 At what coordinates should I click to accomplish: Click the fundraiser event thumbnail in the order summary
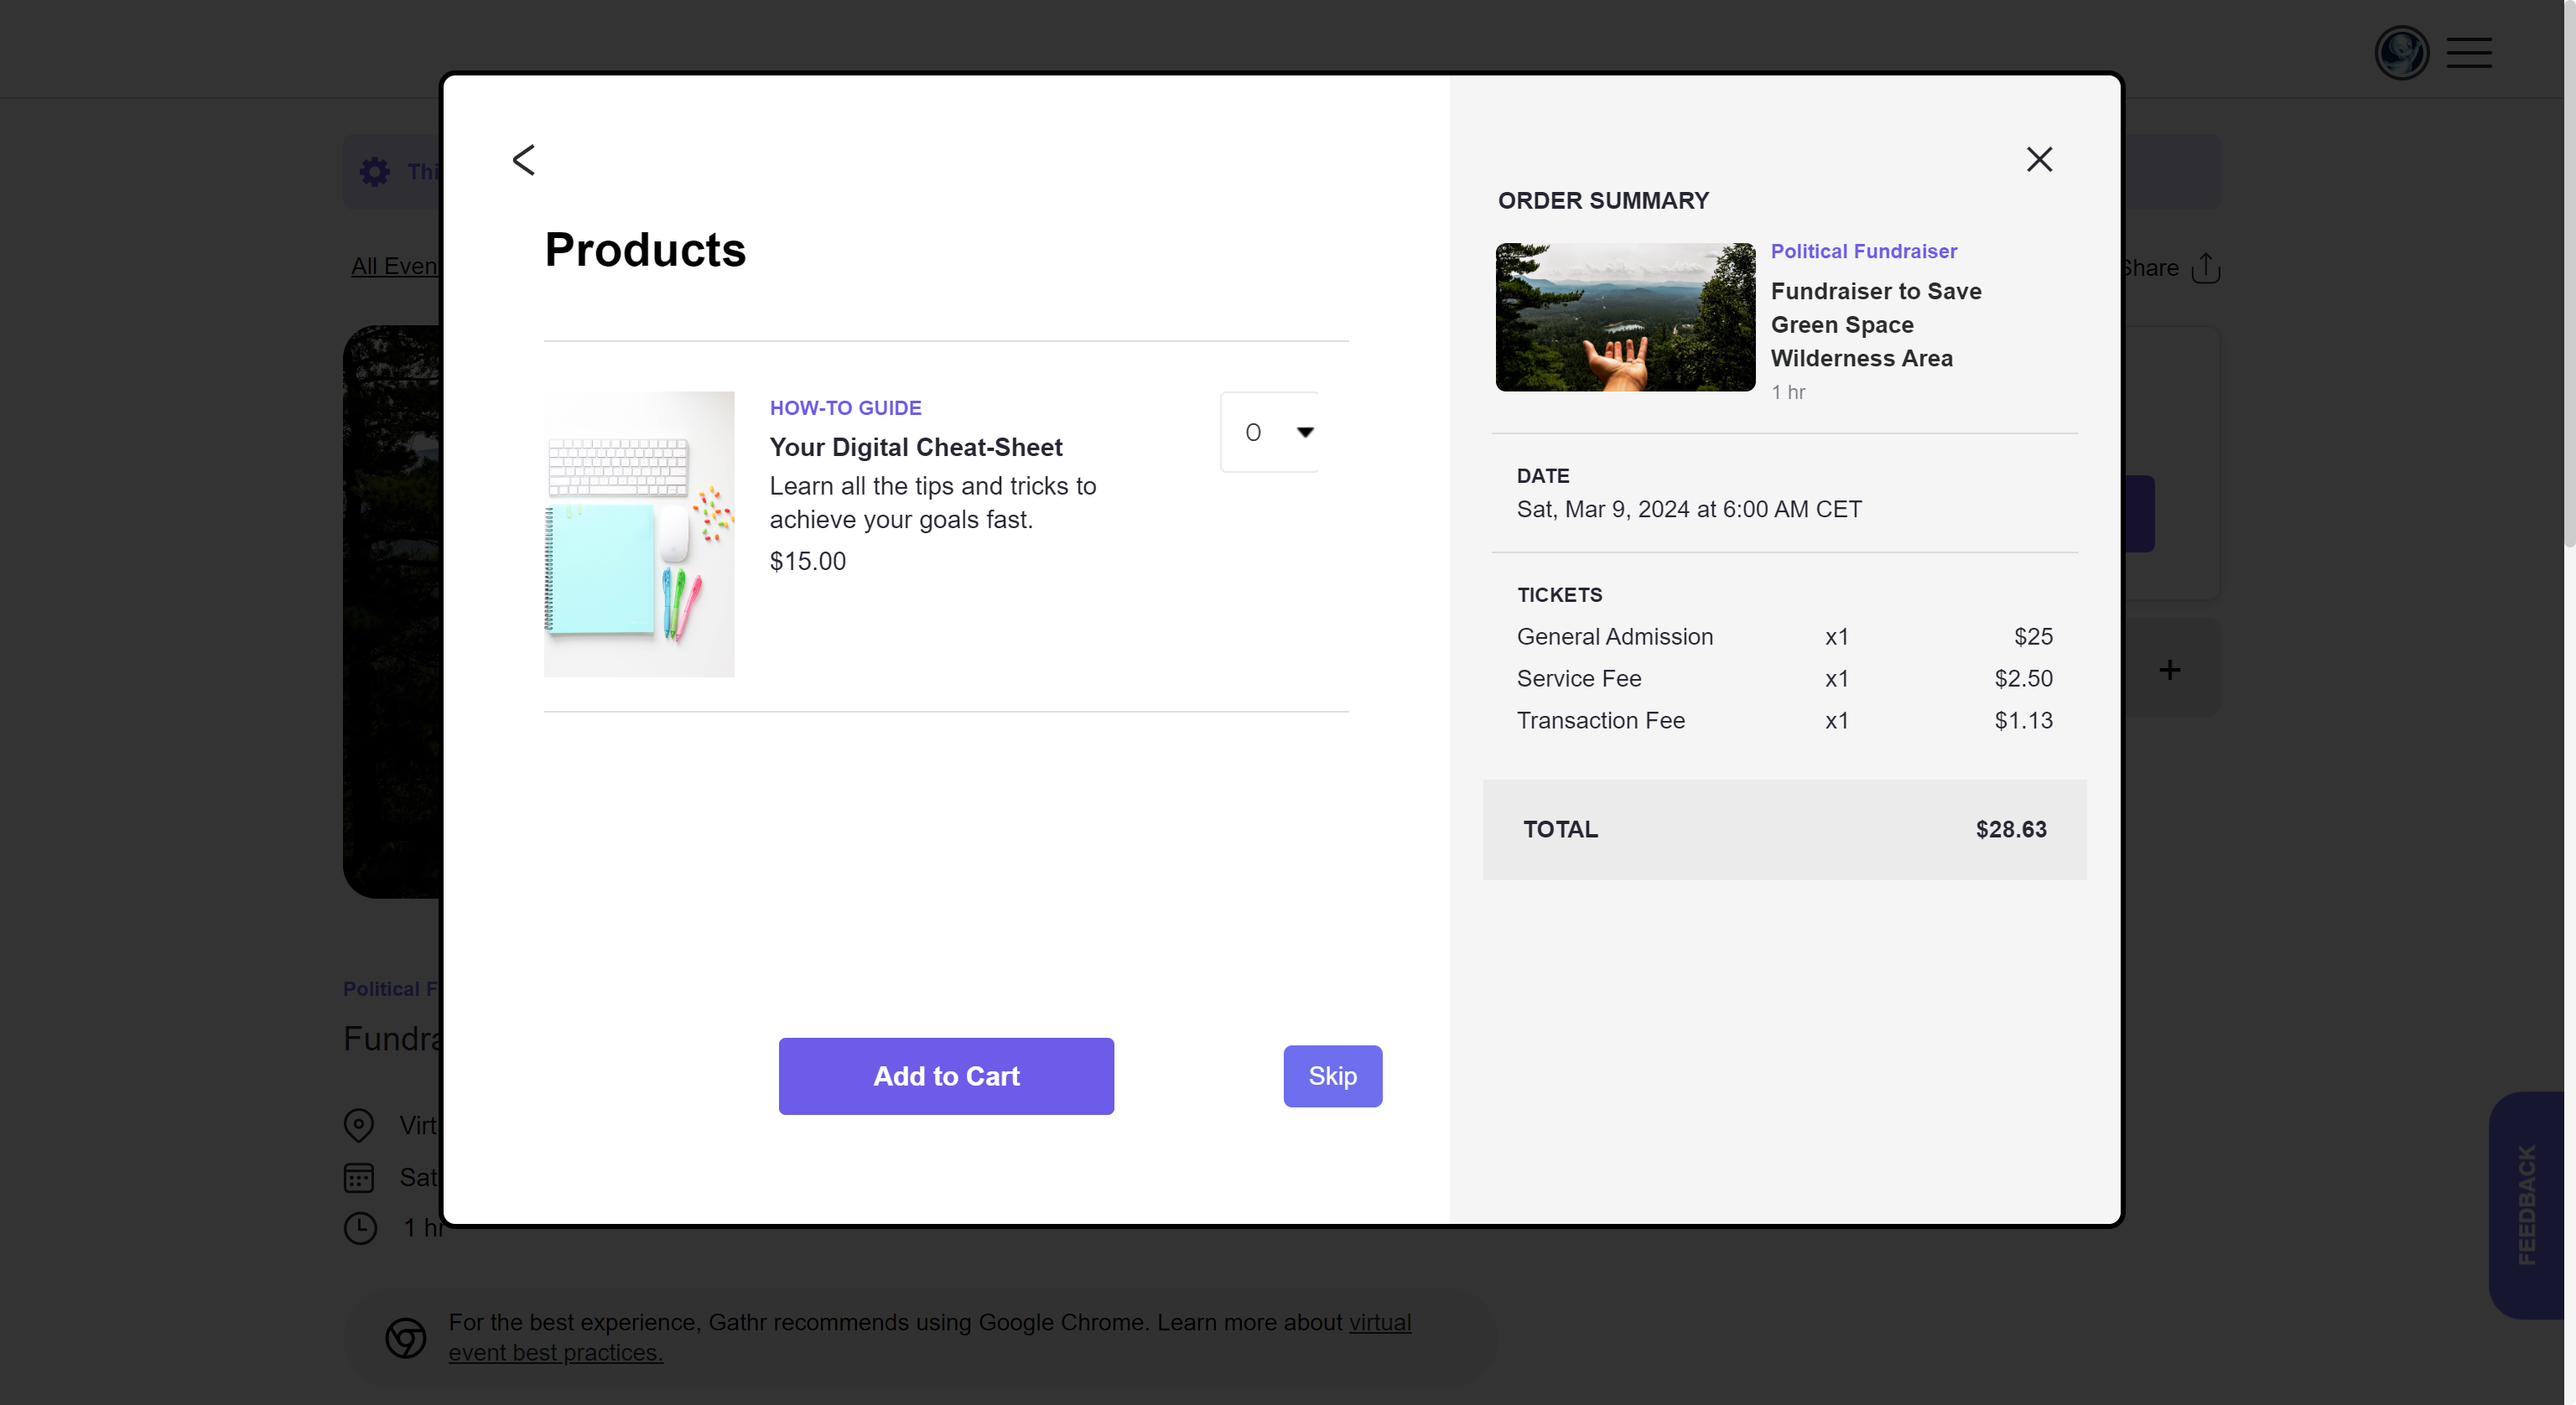point(1625,317)
